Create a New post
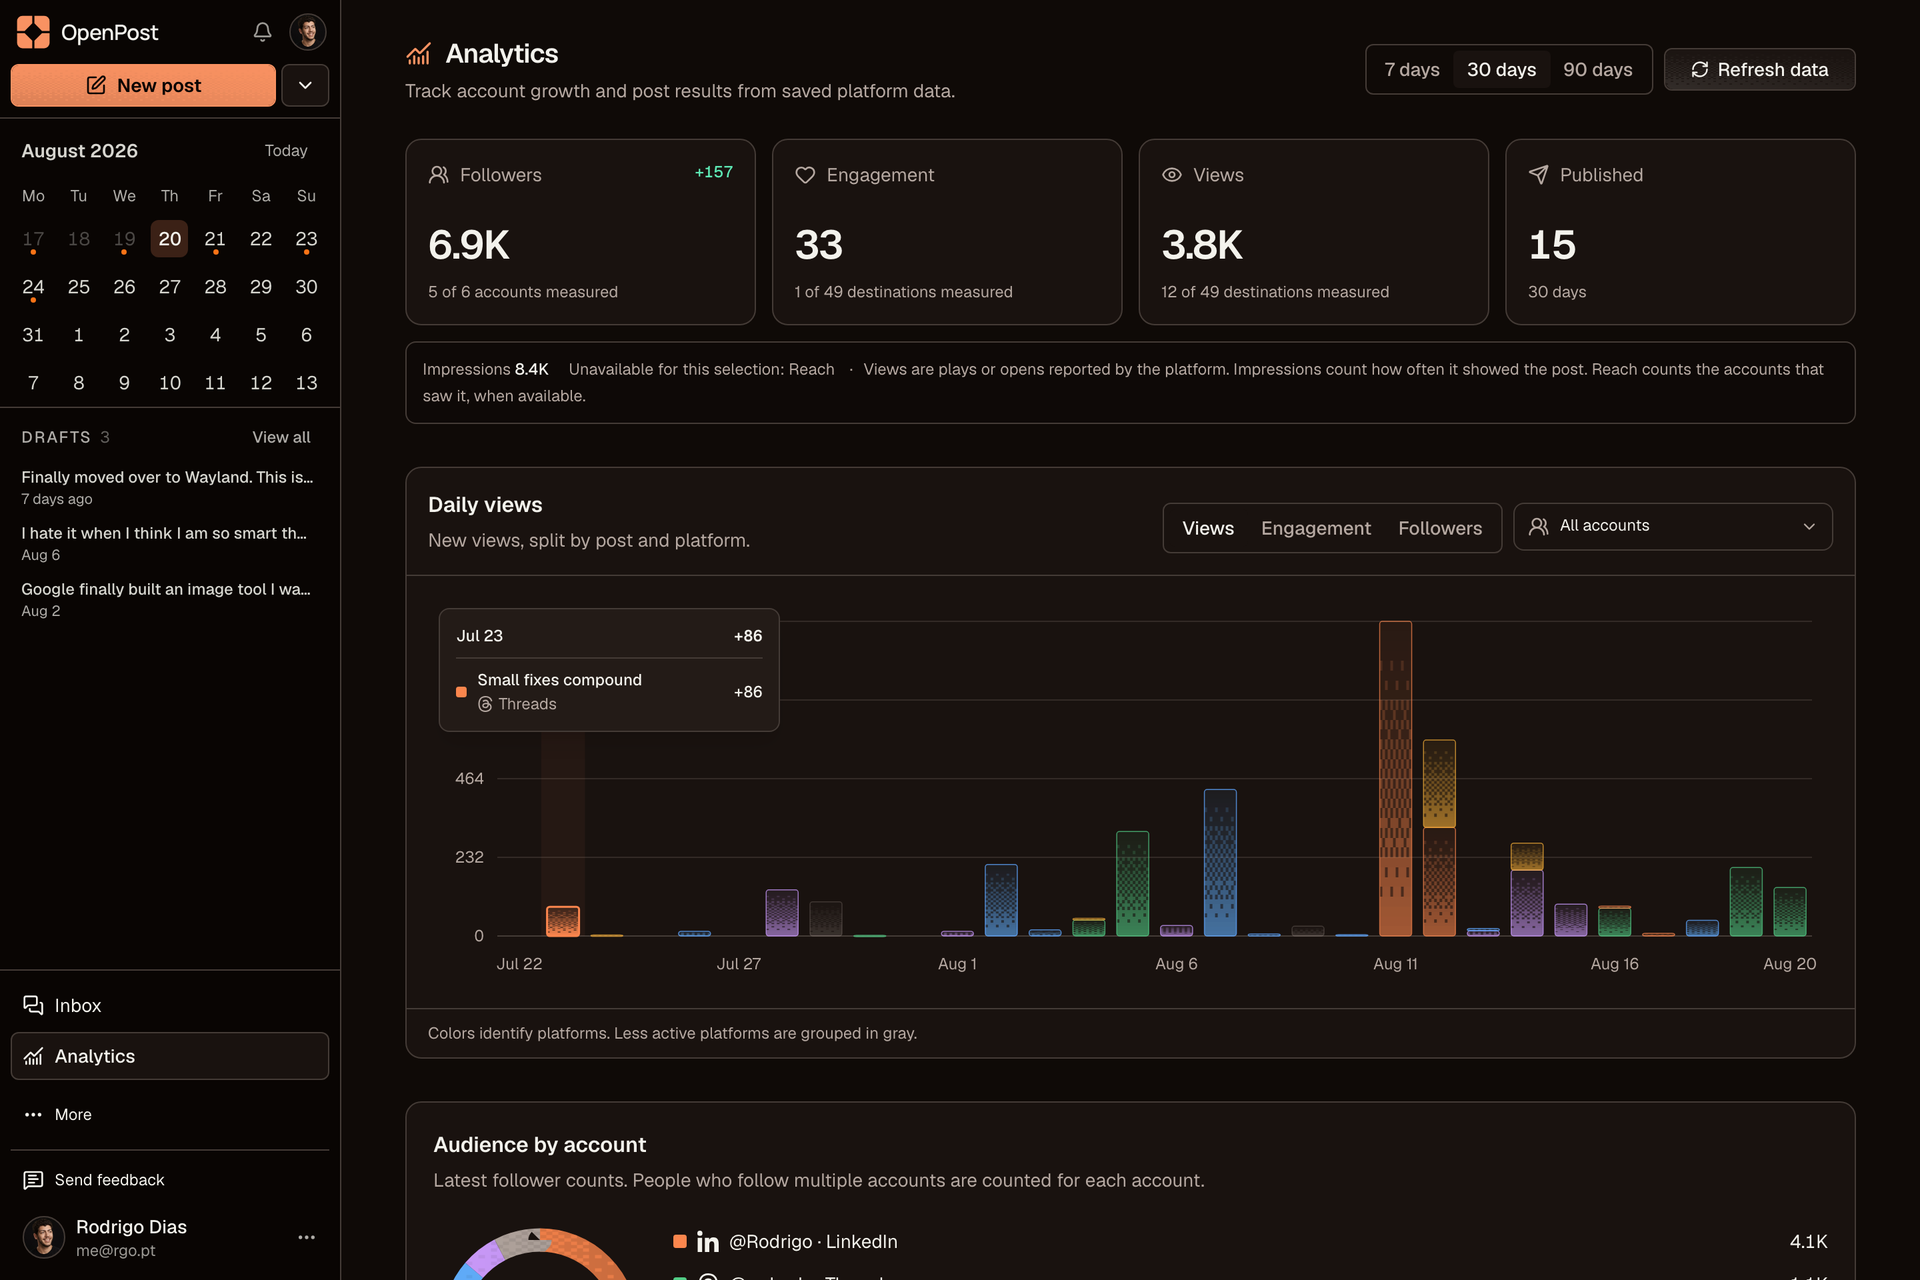Viewport: 1920px width, 1280px height. point(143,85)
